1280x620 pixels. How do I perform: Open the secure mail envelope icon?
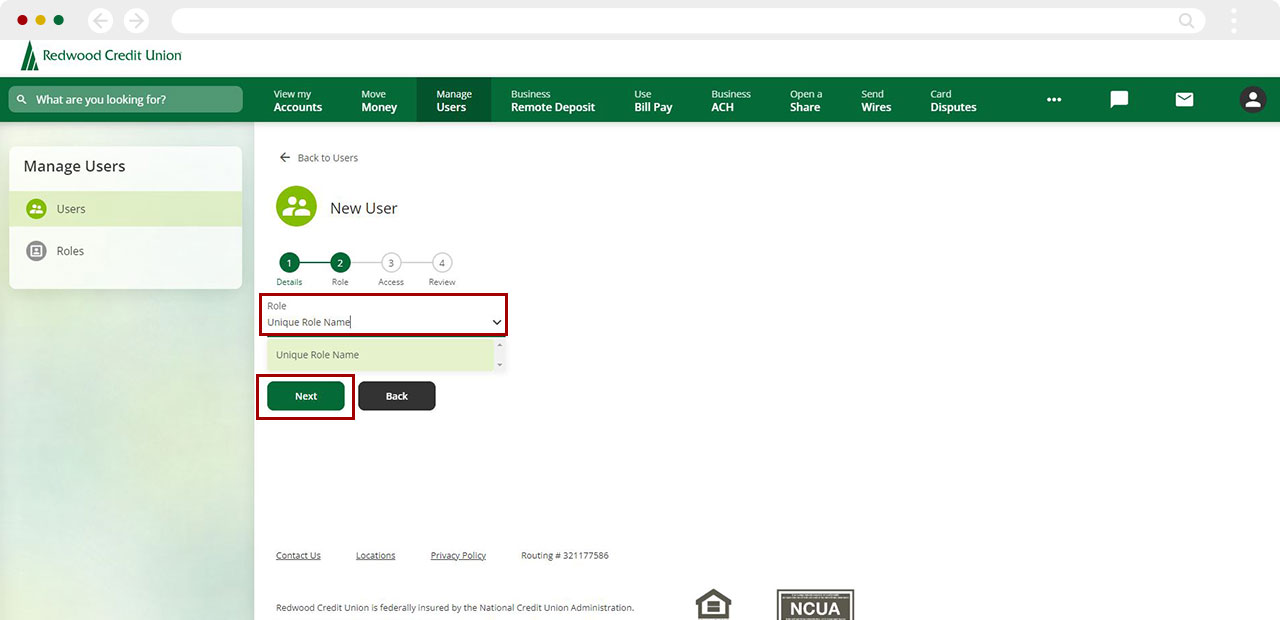(x=1184, y=100)
